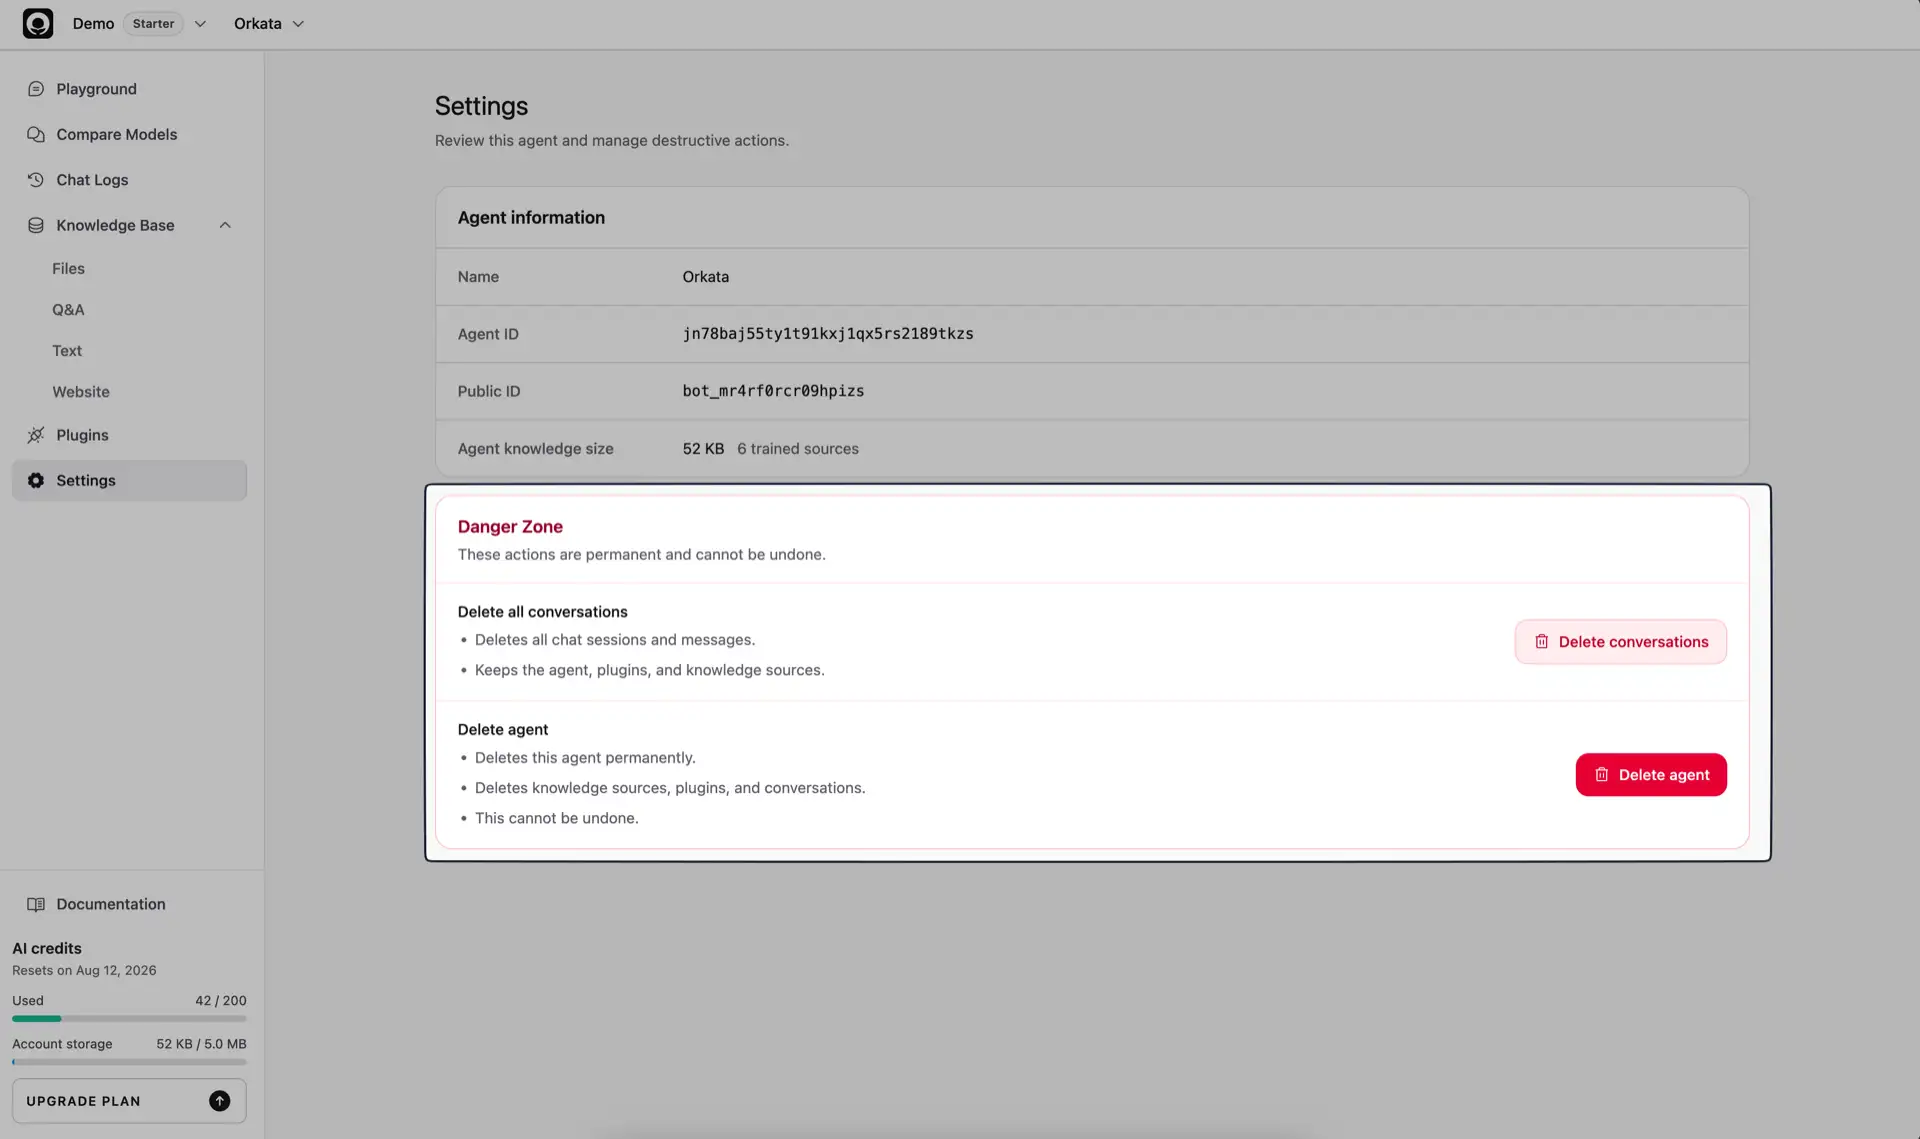Click the Demo workspace name
Viewport: 1920px width, 1139px height.
click(93, 24)
